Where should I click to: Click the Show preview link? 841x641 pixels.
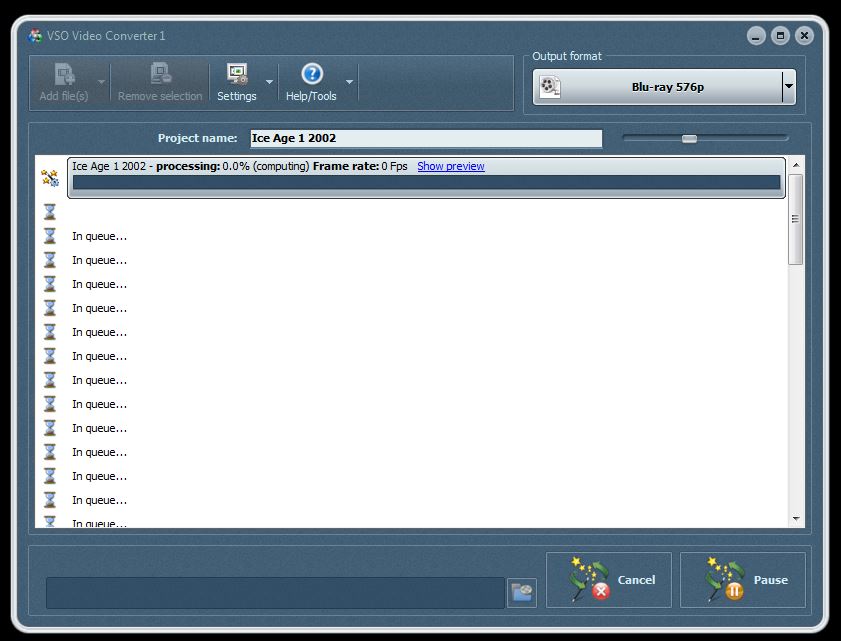(x=451, y=166)
